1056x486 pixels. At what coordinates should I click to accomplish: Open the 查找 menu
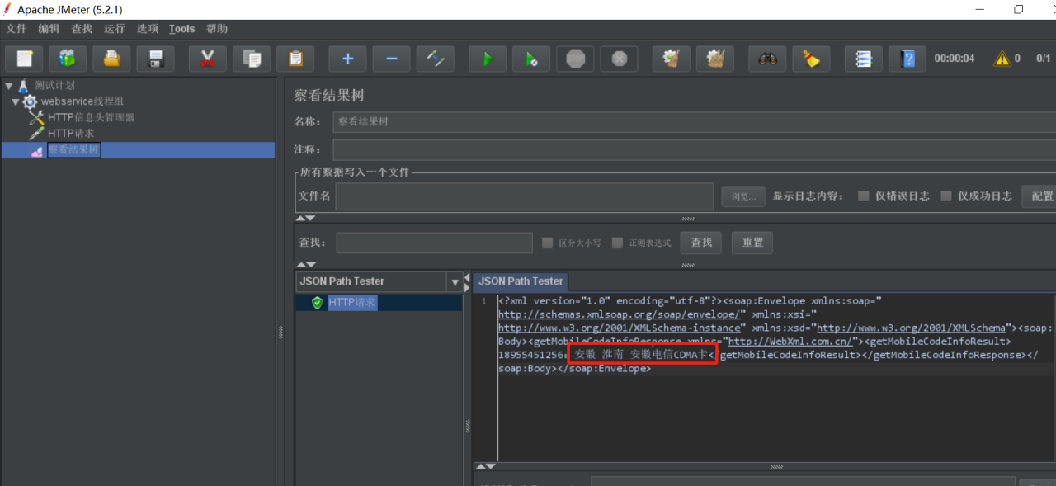point(81,29)
